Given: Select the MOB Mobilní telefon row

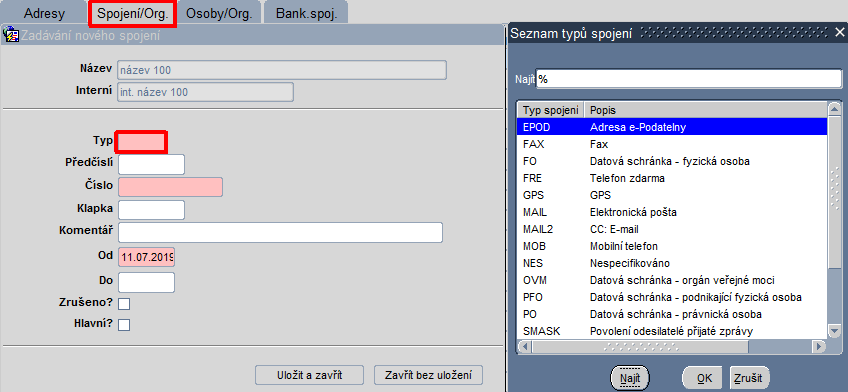Looking at the screenshot, I should (673, 246).
